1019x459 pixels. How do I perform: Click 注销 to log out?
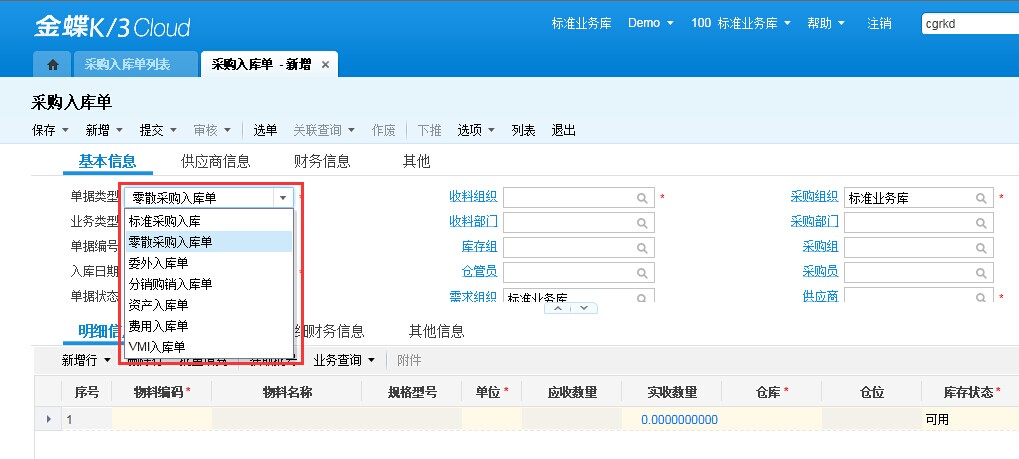(879, 23)
